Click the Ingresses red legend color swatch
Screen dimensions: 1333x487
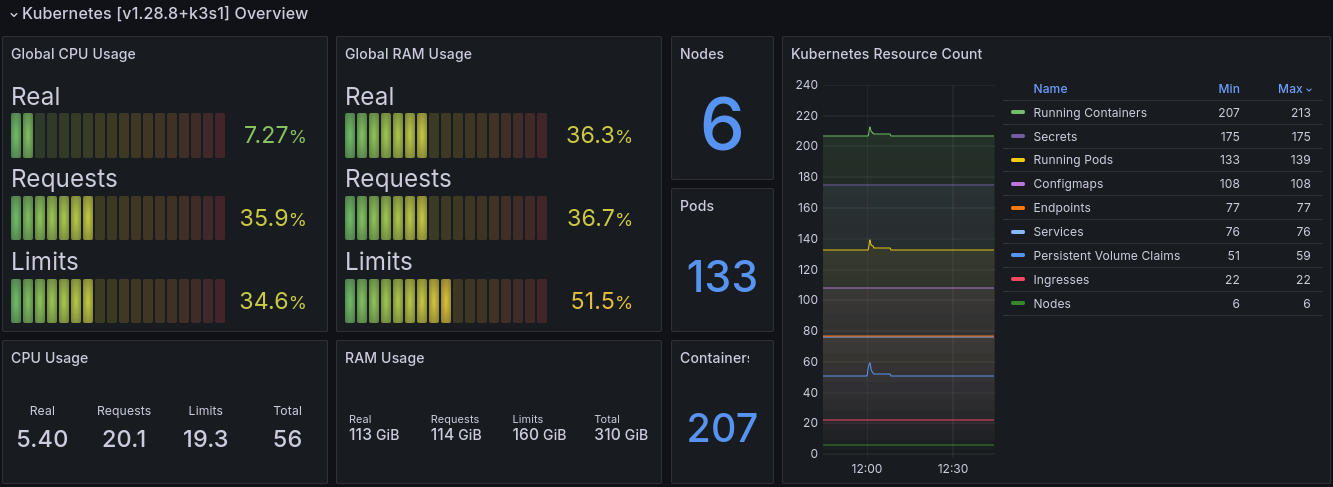1018,280
